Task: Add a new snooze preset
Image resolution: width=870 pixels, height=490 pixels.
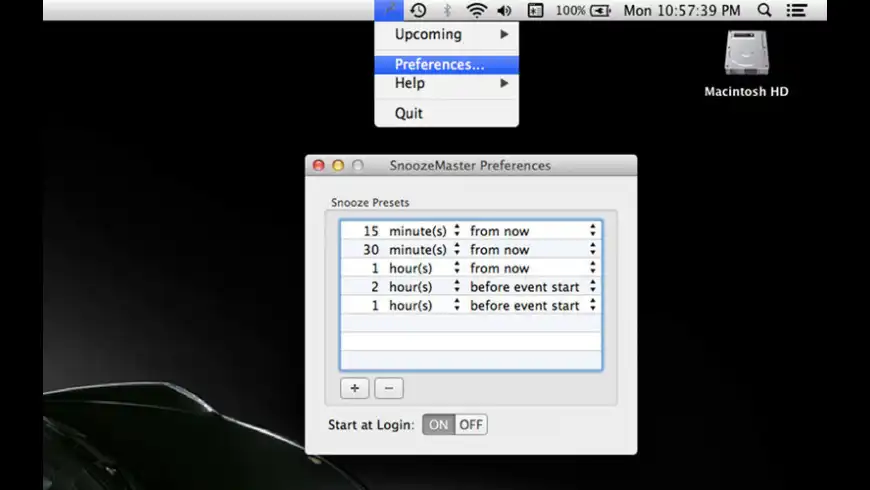Action: 355,388
